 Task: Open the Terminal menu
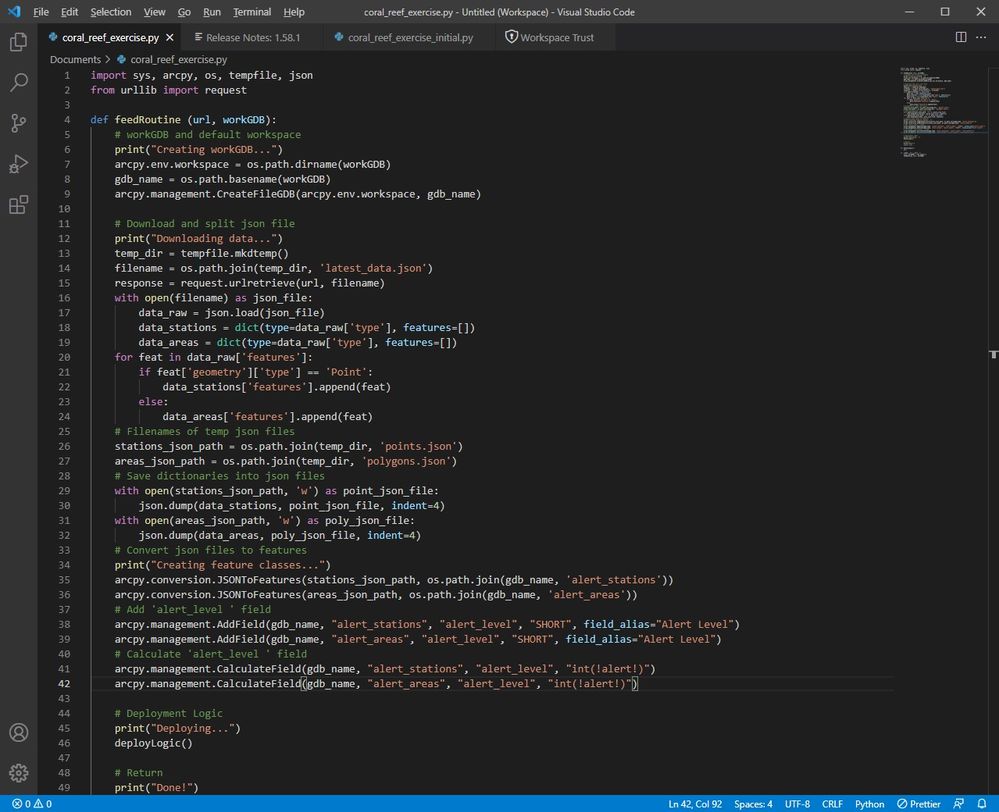pyautogui.click(x=251, y=12)
